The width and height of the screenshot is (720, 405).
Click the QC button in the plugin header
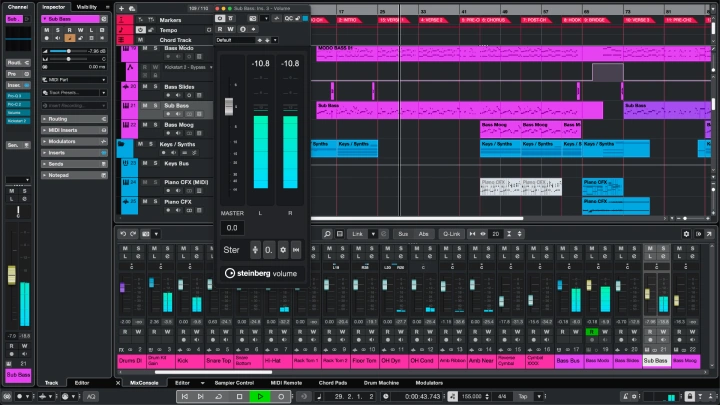point(288,18)
